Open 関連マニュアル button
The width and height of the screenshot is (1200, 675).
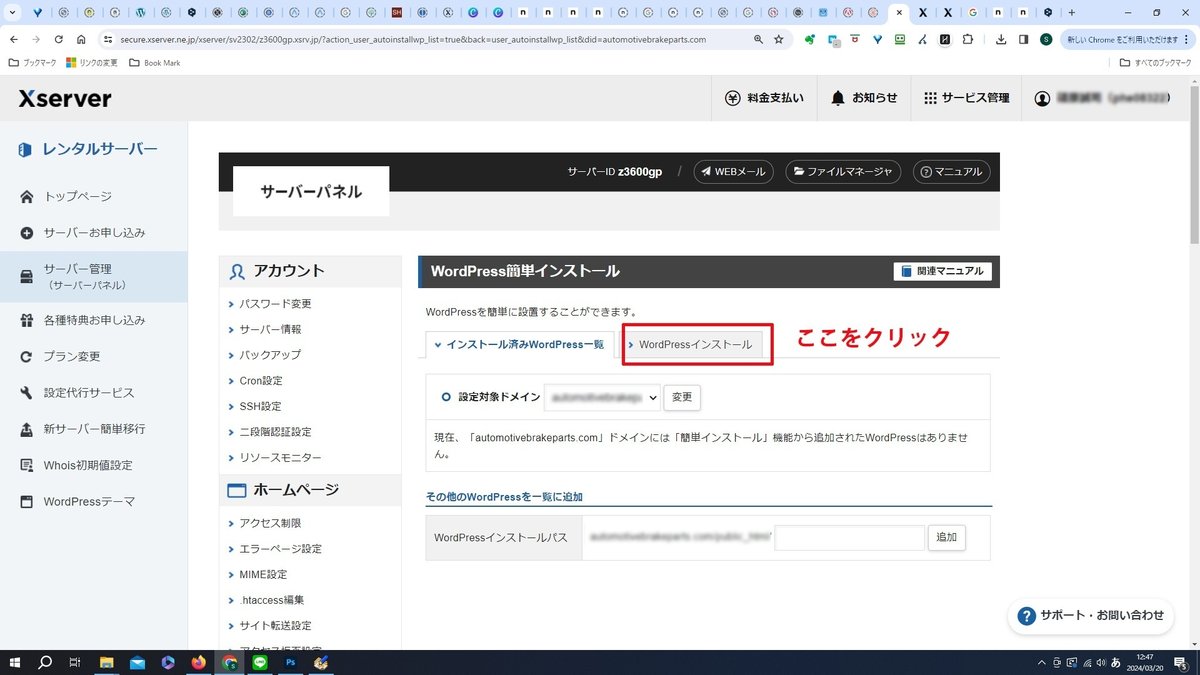(x=942, y=271)
